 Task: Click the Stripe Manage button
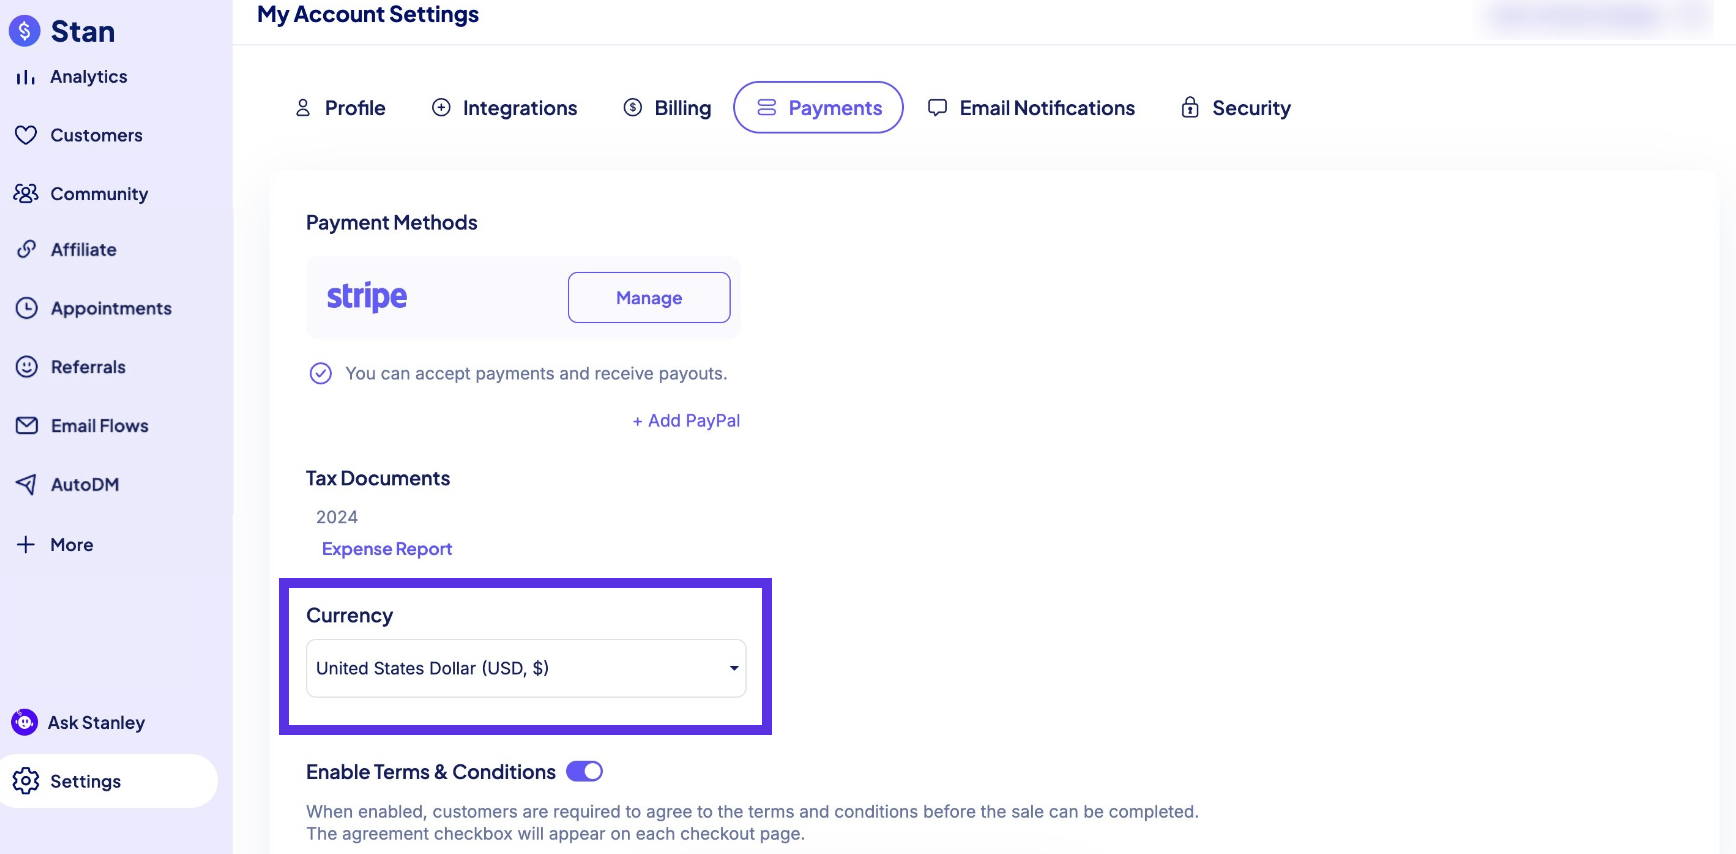(649, 298)
